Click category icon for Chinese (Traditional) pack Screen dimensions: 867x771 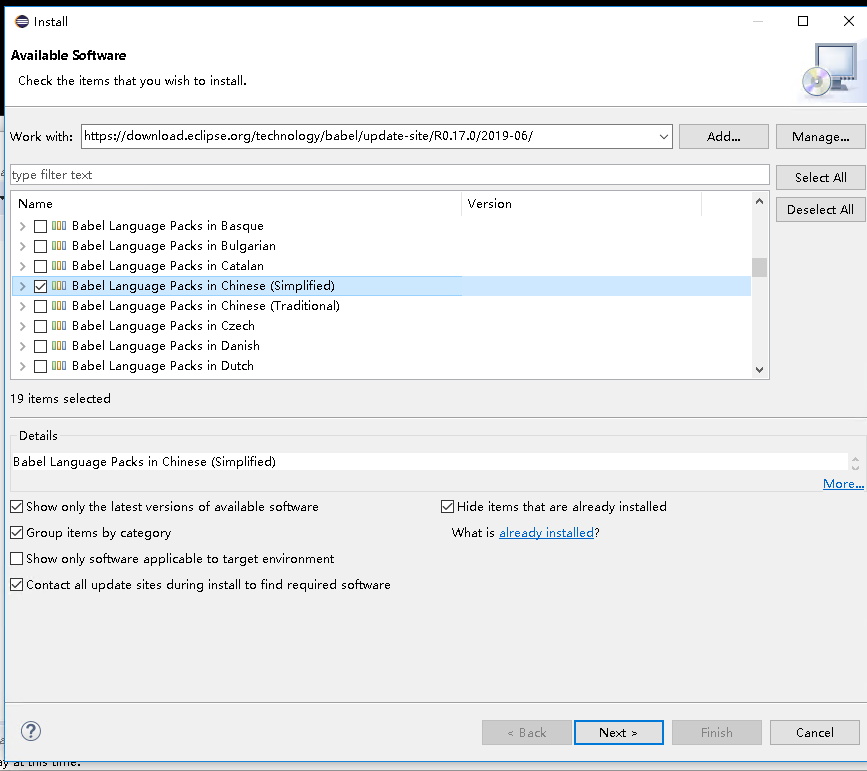pyautogui.click(x=59, y=306)
